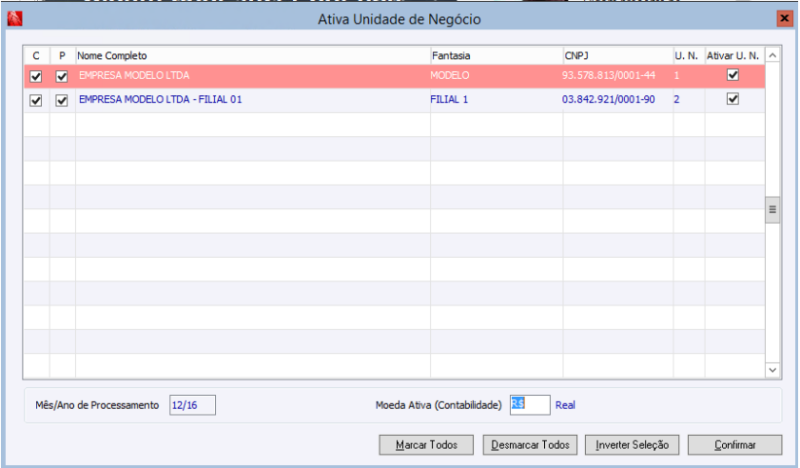
Task: Click the CNPJ column header
Action: point(618,56)
